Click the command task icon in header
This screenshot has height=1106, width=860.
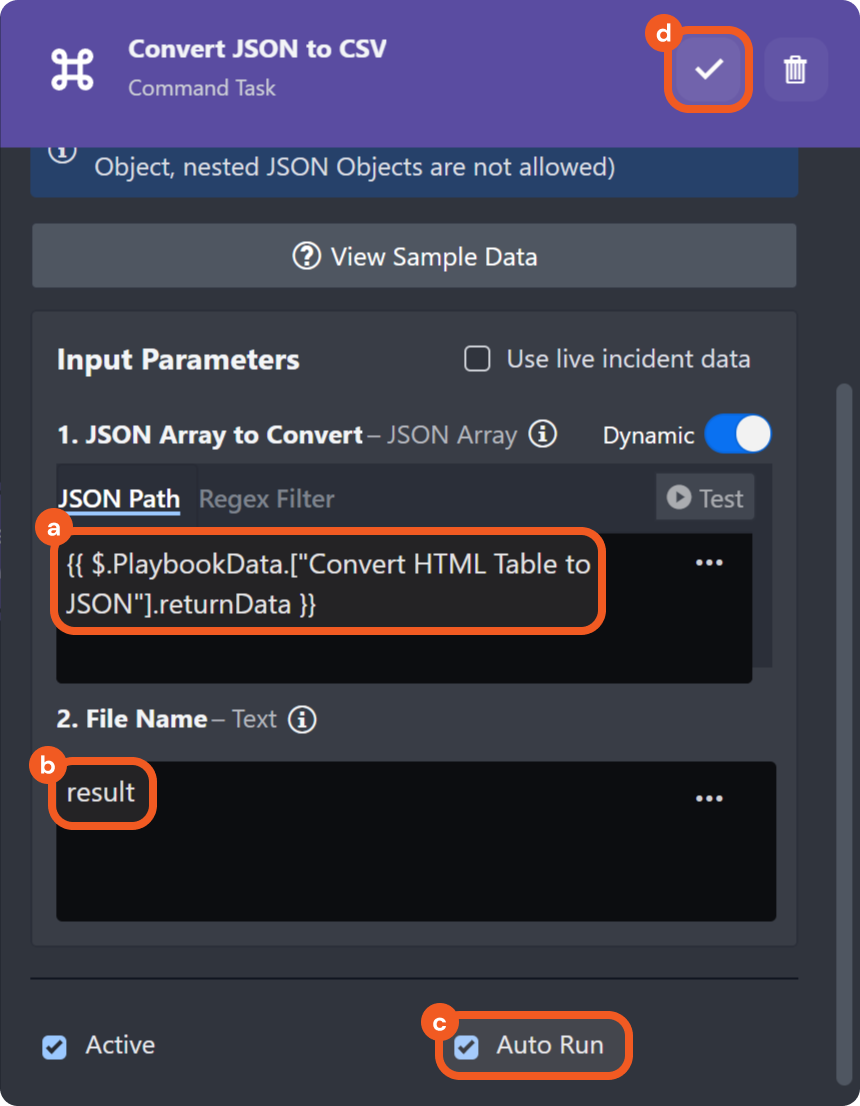click(x=72, y=68)
